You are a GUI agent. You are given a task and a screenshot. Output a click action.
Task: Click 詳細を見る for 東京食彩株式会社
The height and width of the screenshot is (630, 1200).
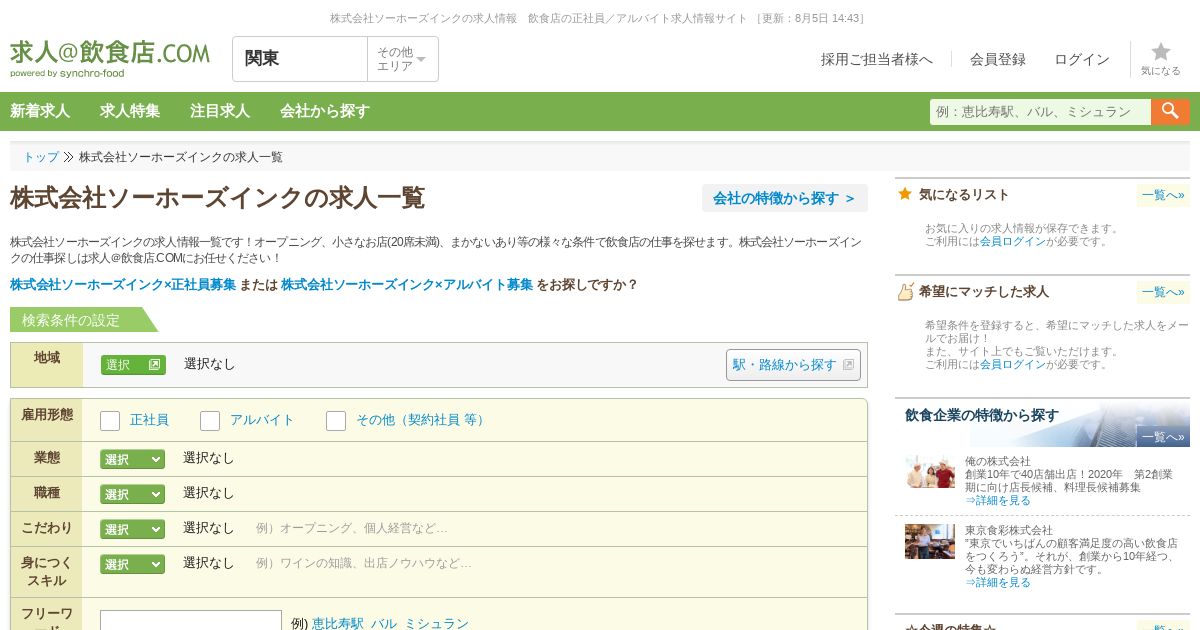pos(998,582)
